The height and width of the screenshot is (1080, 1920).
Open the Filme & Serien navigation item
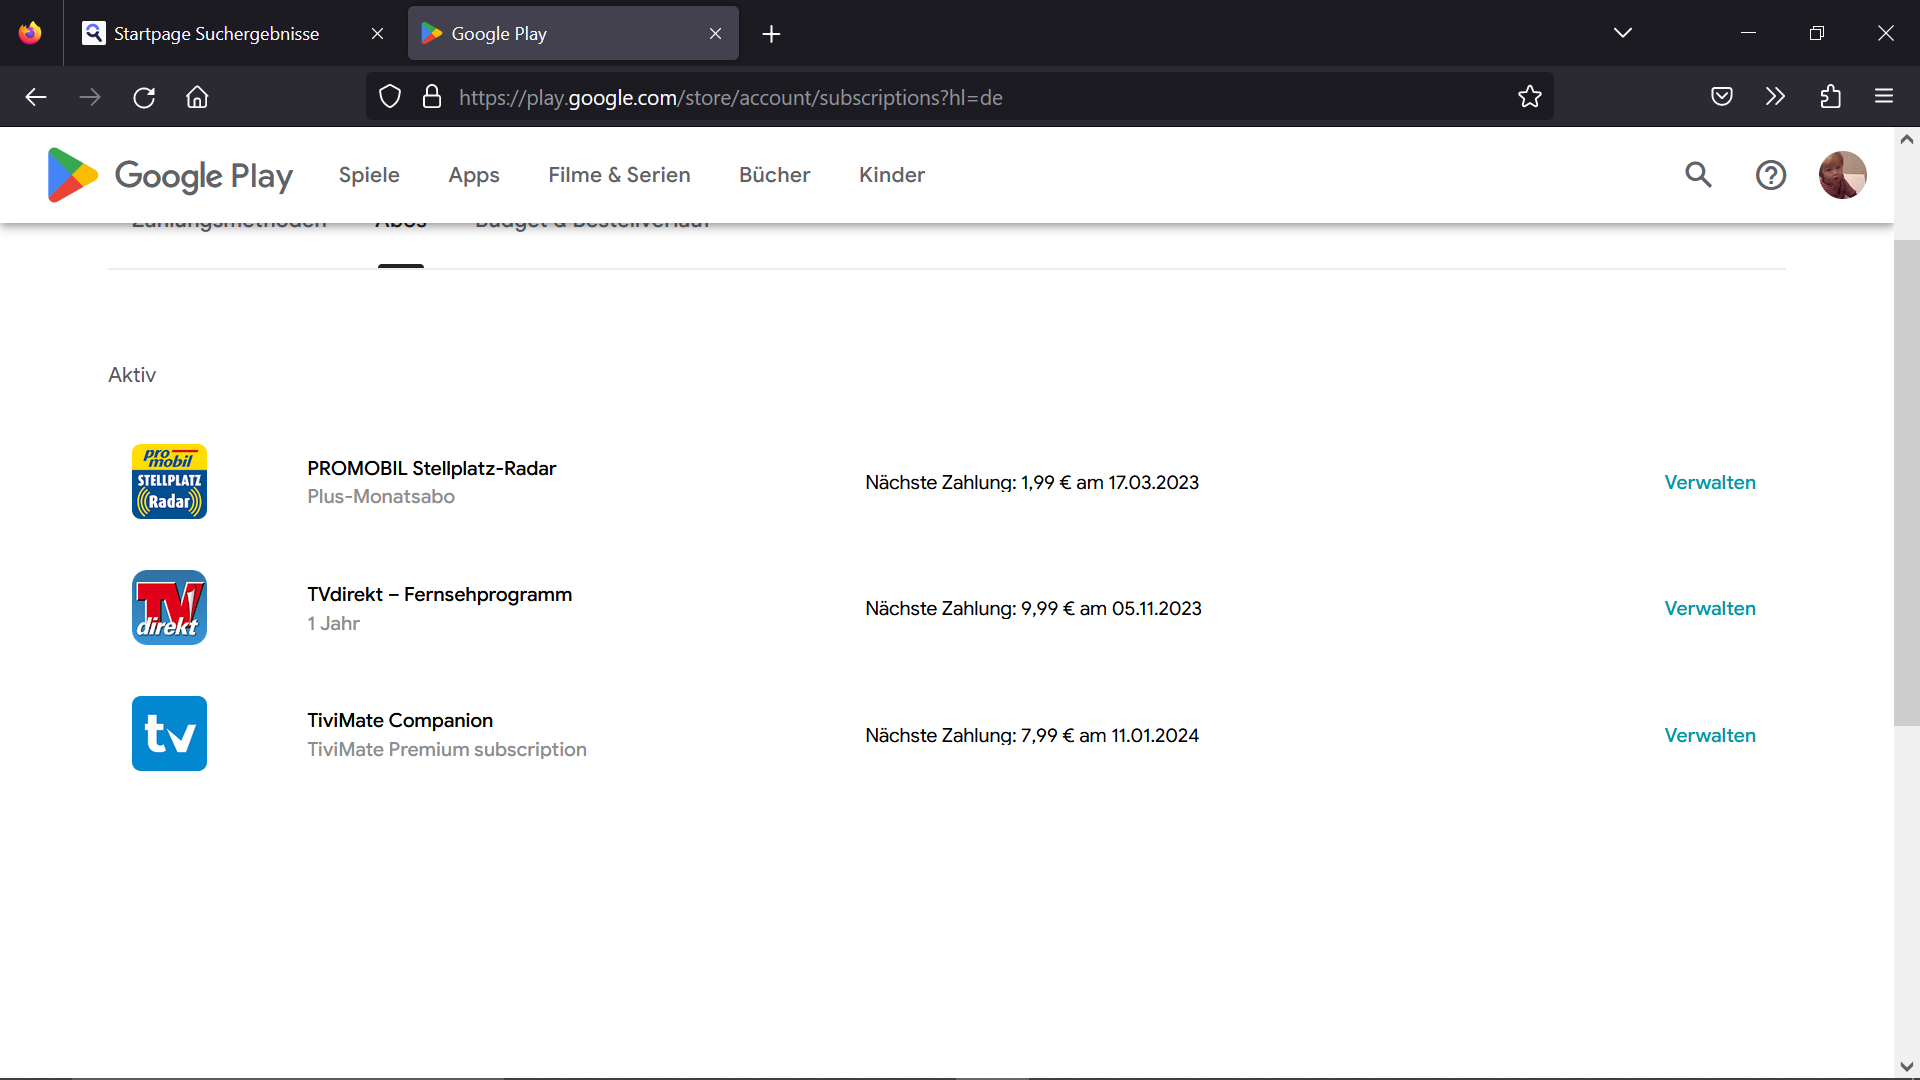(619, 175)
